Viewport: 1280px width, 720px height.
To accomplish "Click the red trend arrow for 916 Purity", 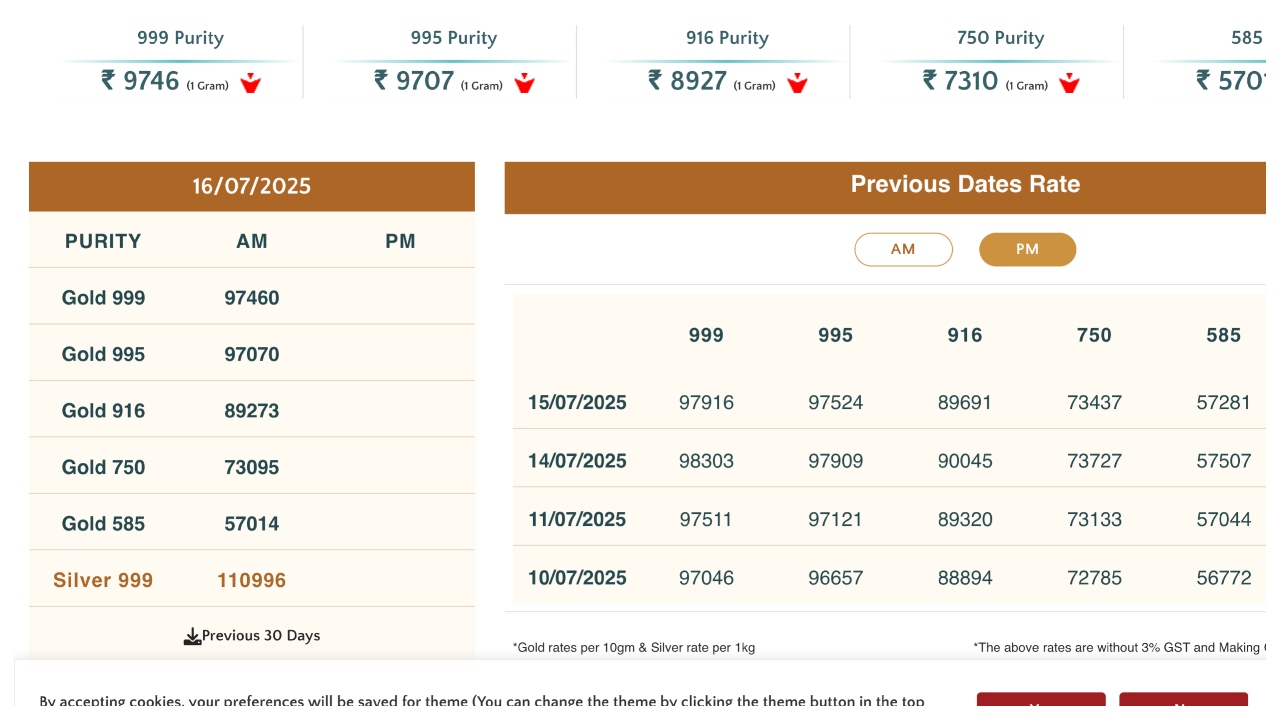I will (797, 83).
